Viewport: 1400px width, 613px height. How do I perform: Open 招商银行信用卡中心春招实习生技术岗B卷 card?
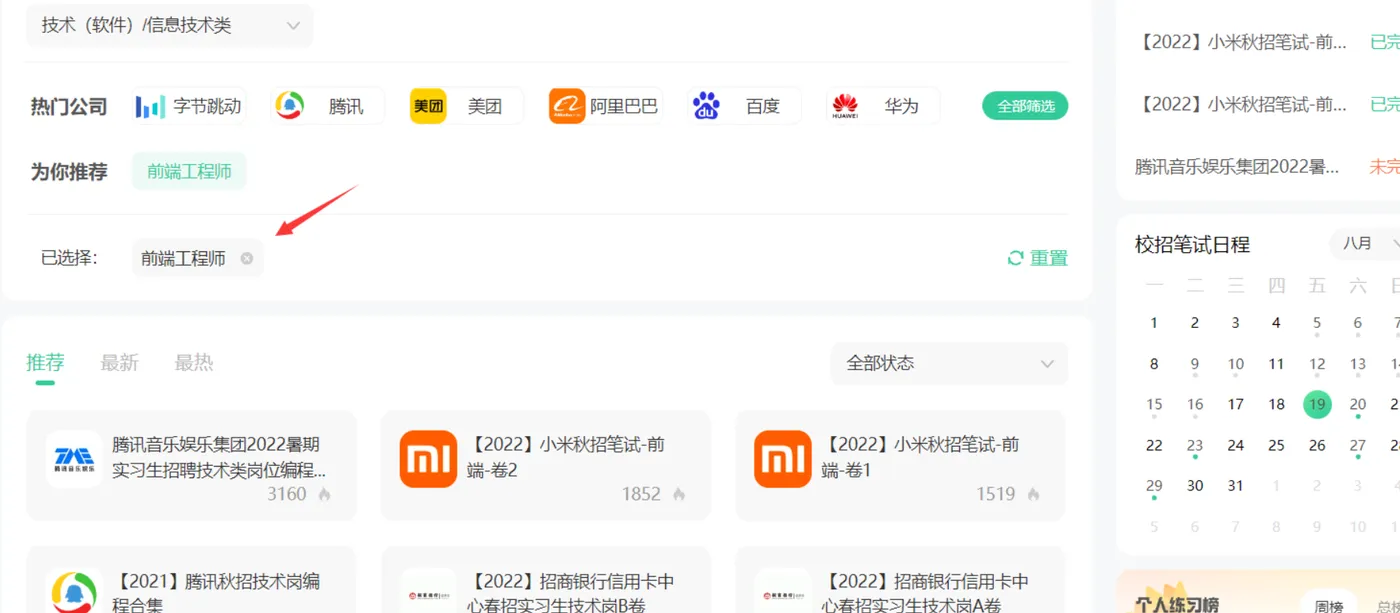pyautogui.click(x=546, y=580)
